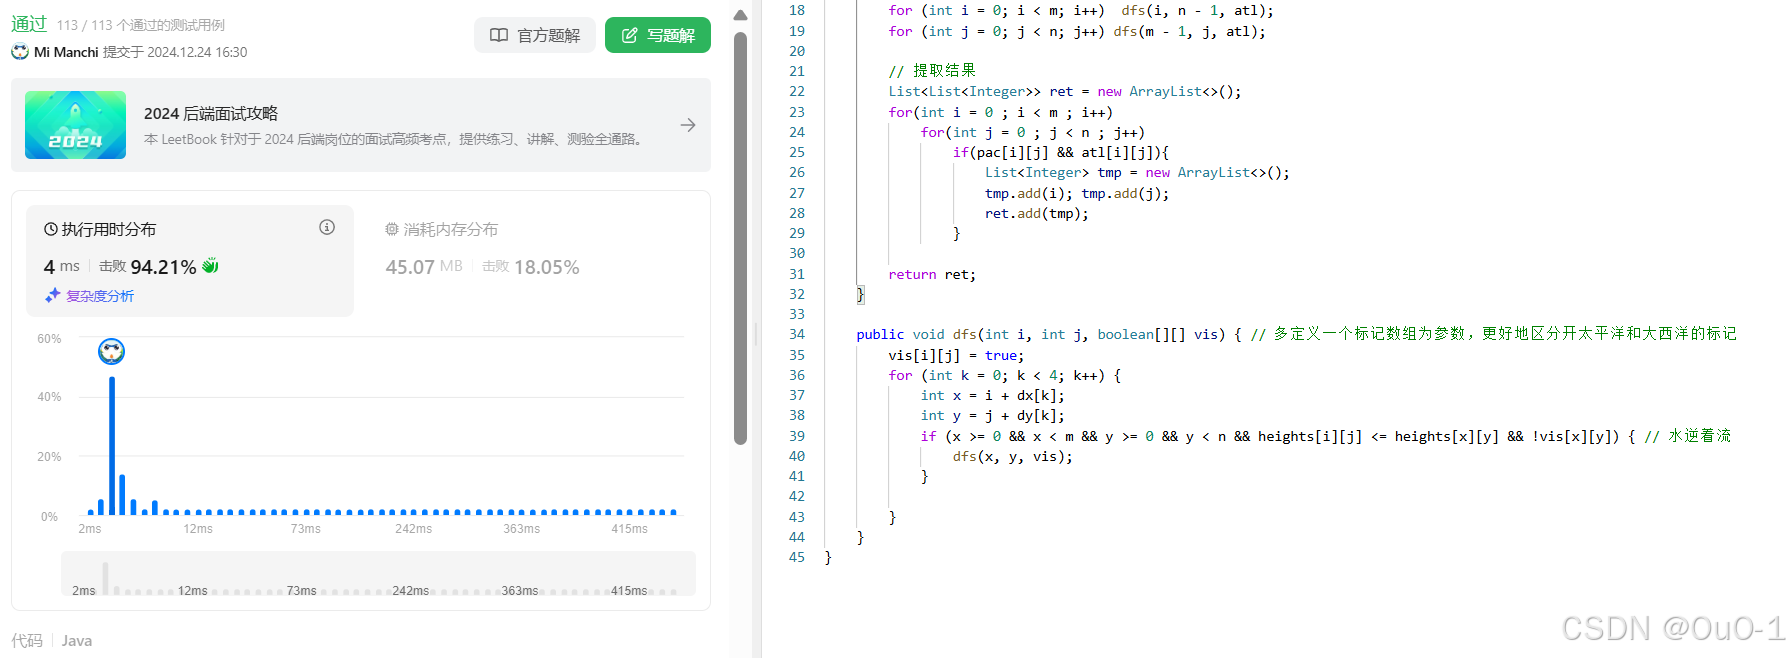Click the 113 / 113 个通过的测试用例 text
The image size is (1790, 658).
141,25
